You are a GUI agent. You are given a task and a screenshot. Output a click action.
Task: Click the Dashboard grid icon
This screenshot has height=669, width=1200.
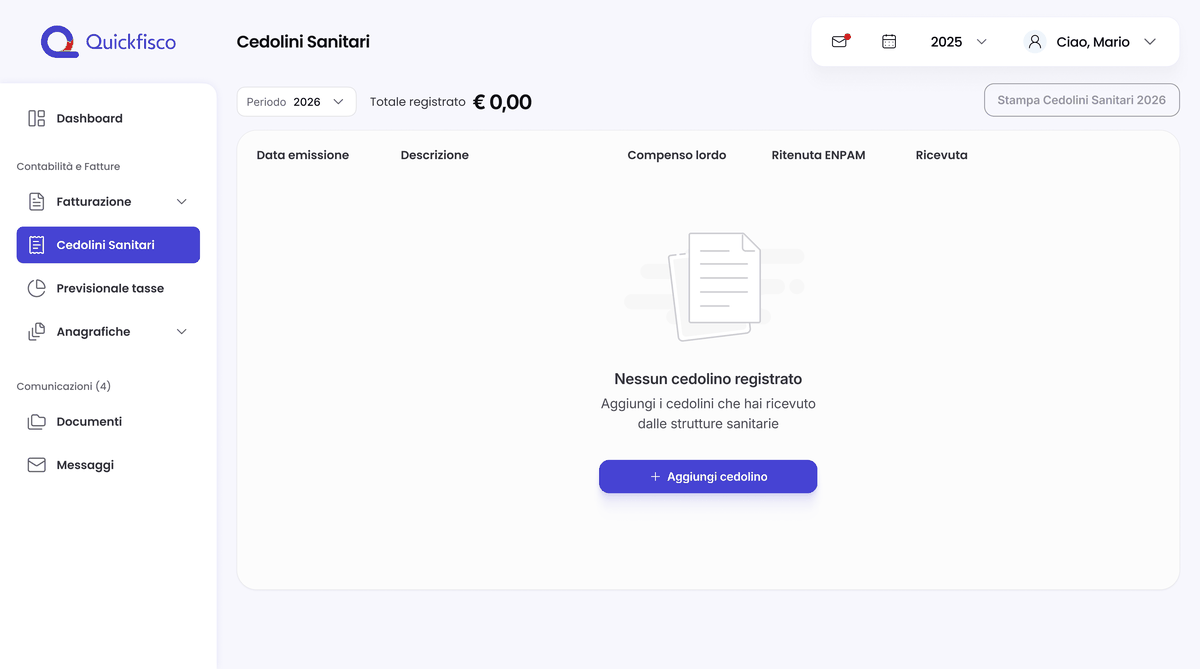37,118
